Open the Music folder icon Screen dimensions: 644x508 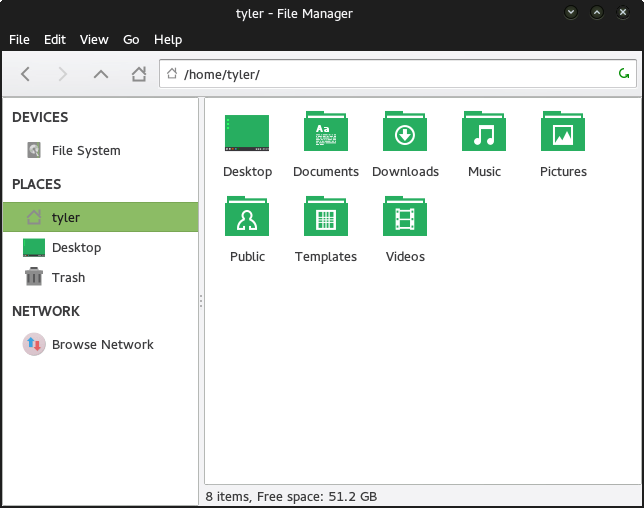484,131
